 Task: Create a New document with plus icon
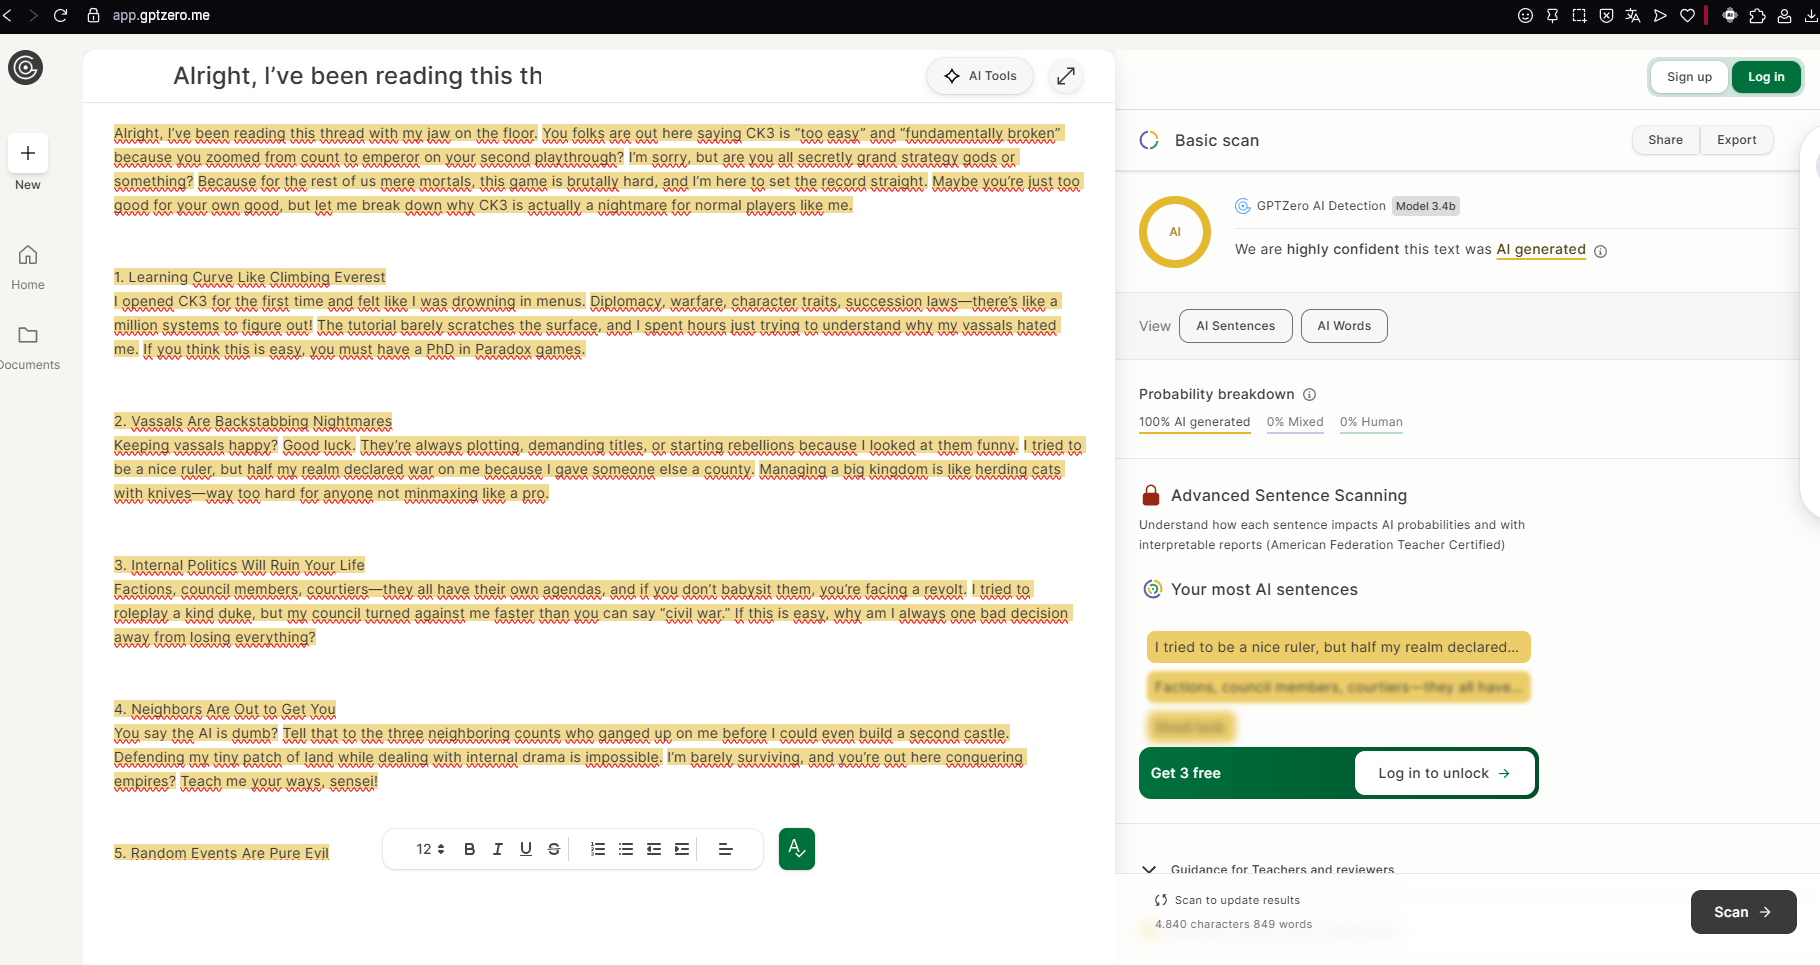pos(28,153)
